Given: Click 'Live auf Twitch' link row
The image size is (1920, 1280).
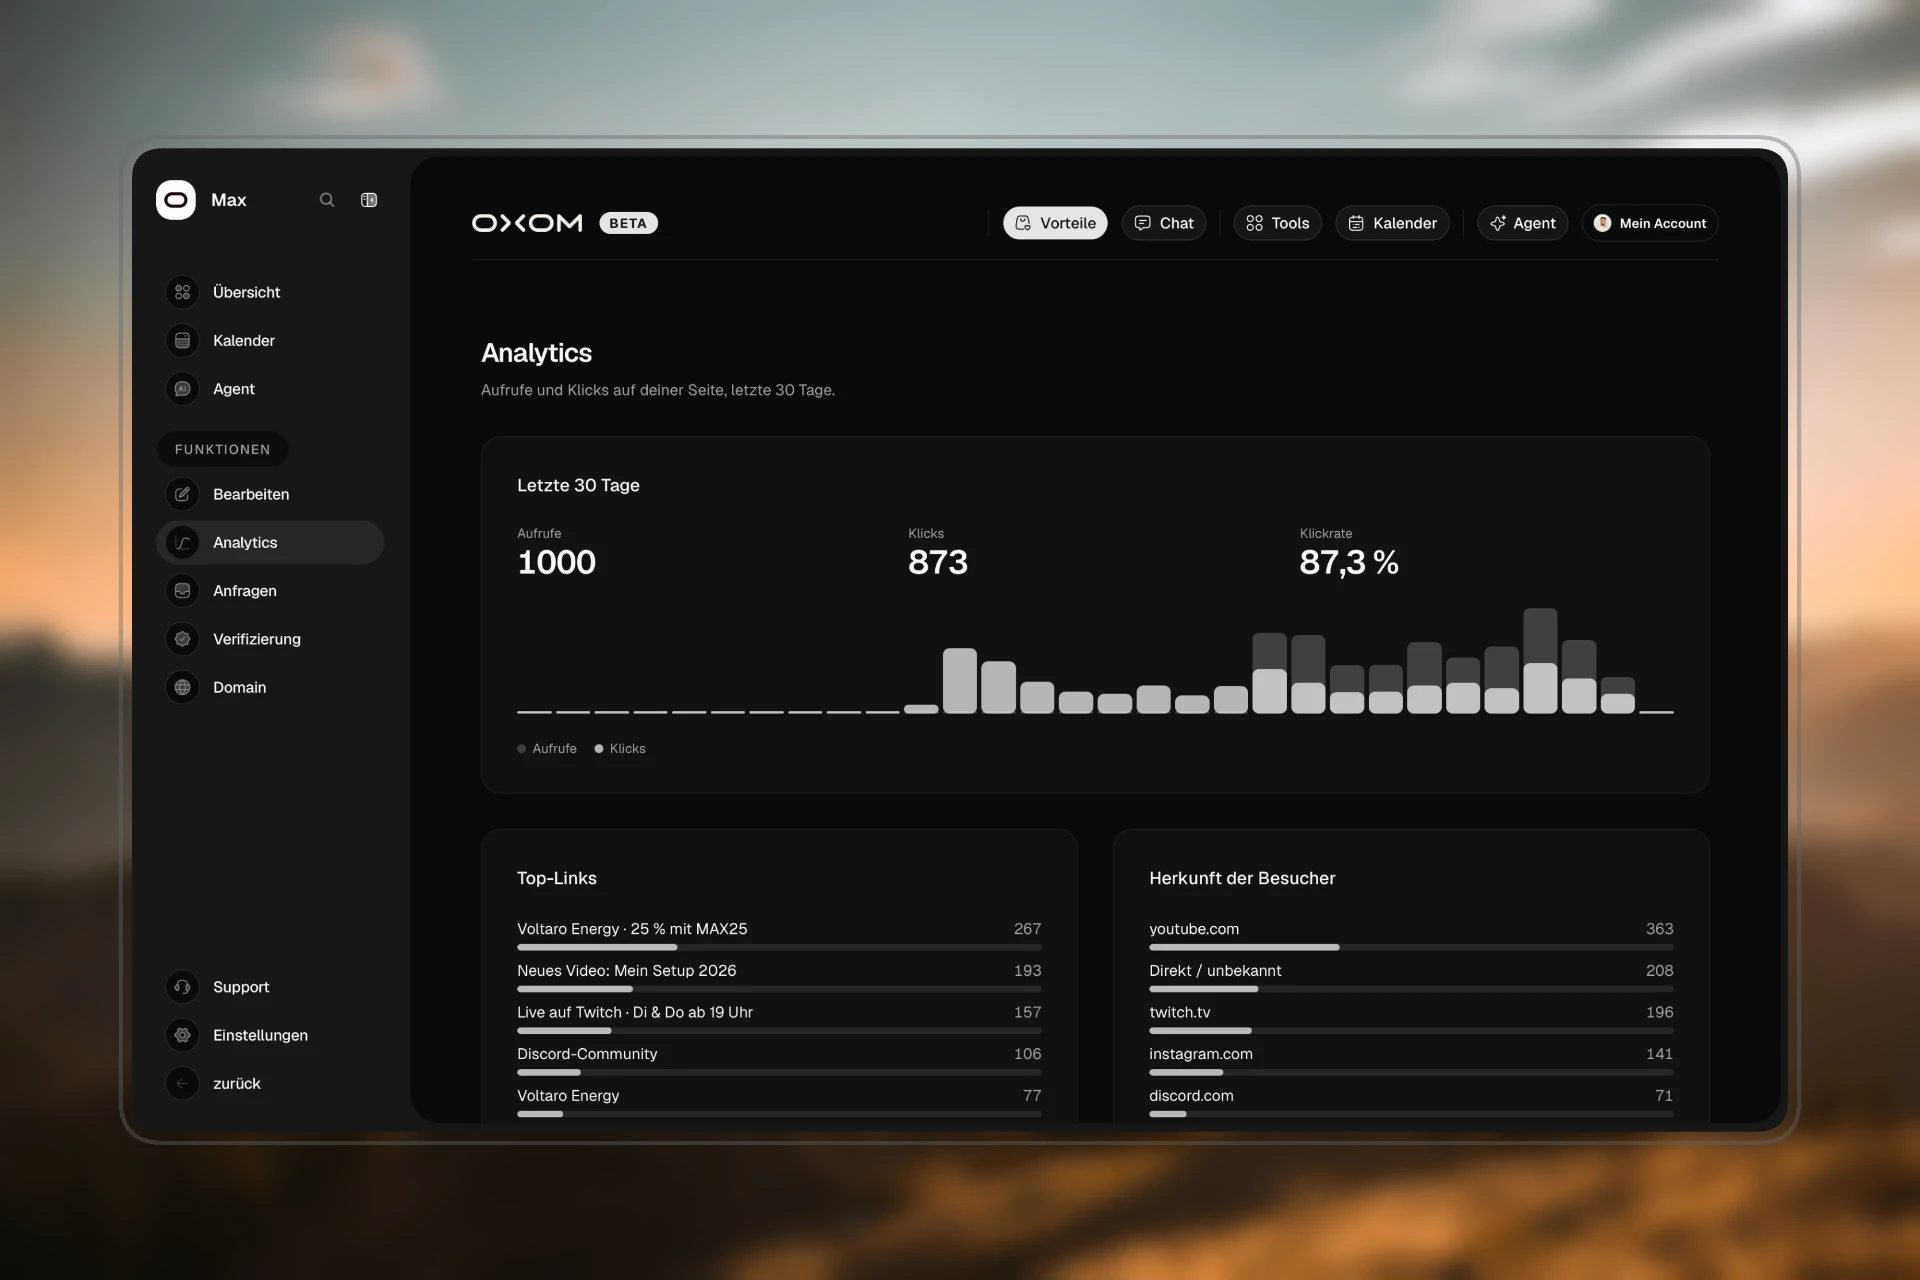Looking at the screenshot, I should 779,1018.
